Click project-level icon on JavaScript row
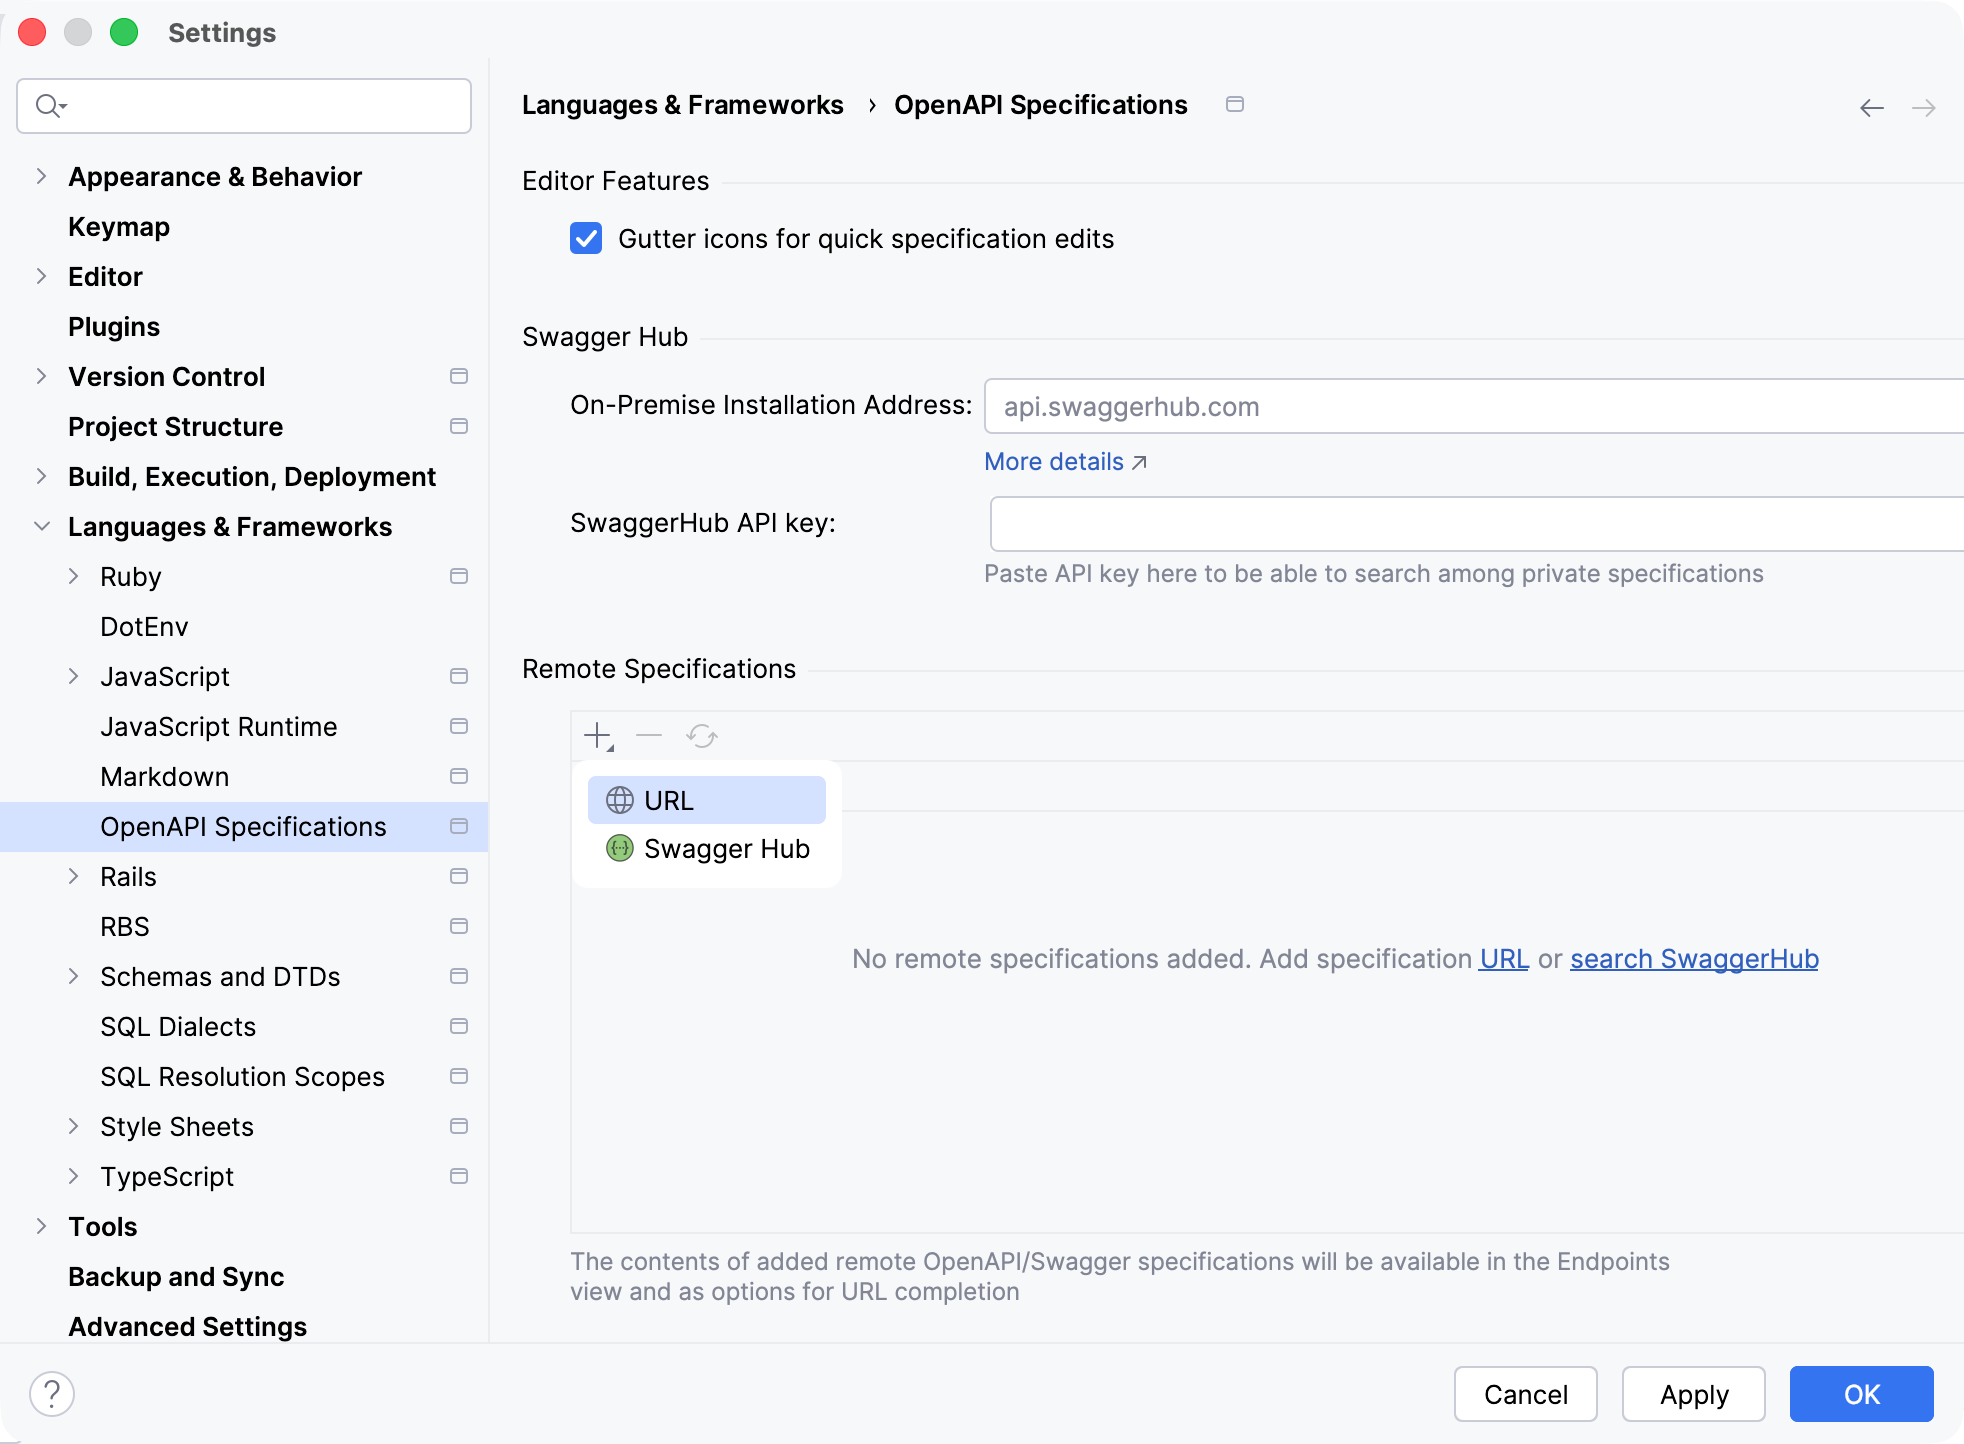Image resolution: width=1964 pixels, height=1444 pixels. point(459,676)
